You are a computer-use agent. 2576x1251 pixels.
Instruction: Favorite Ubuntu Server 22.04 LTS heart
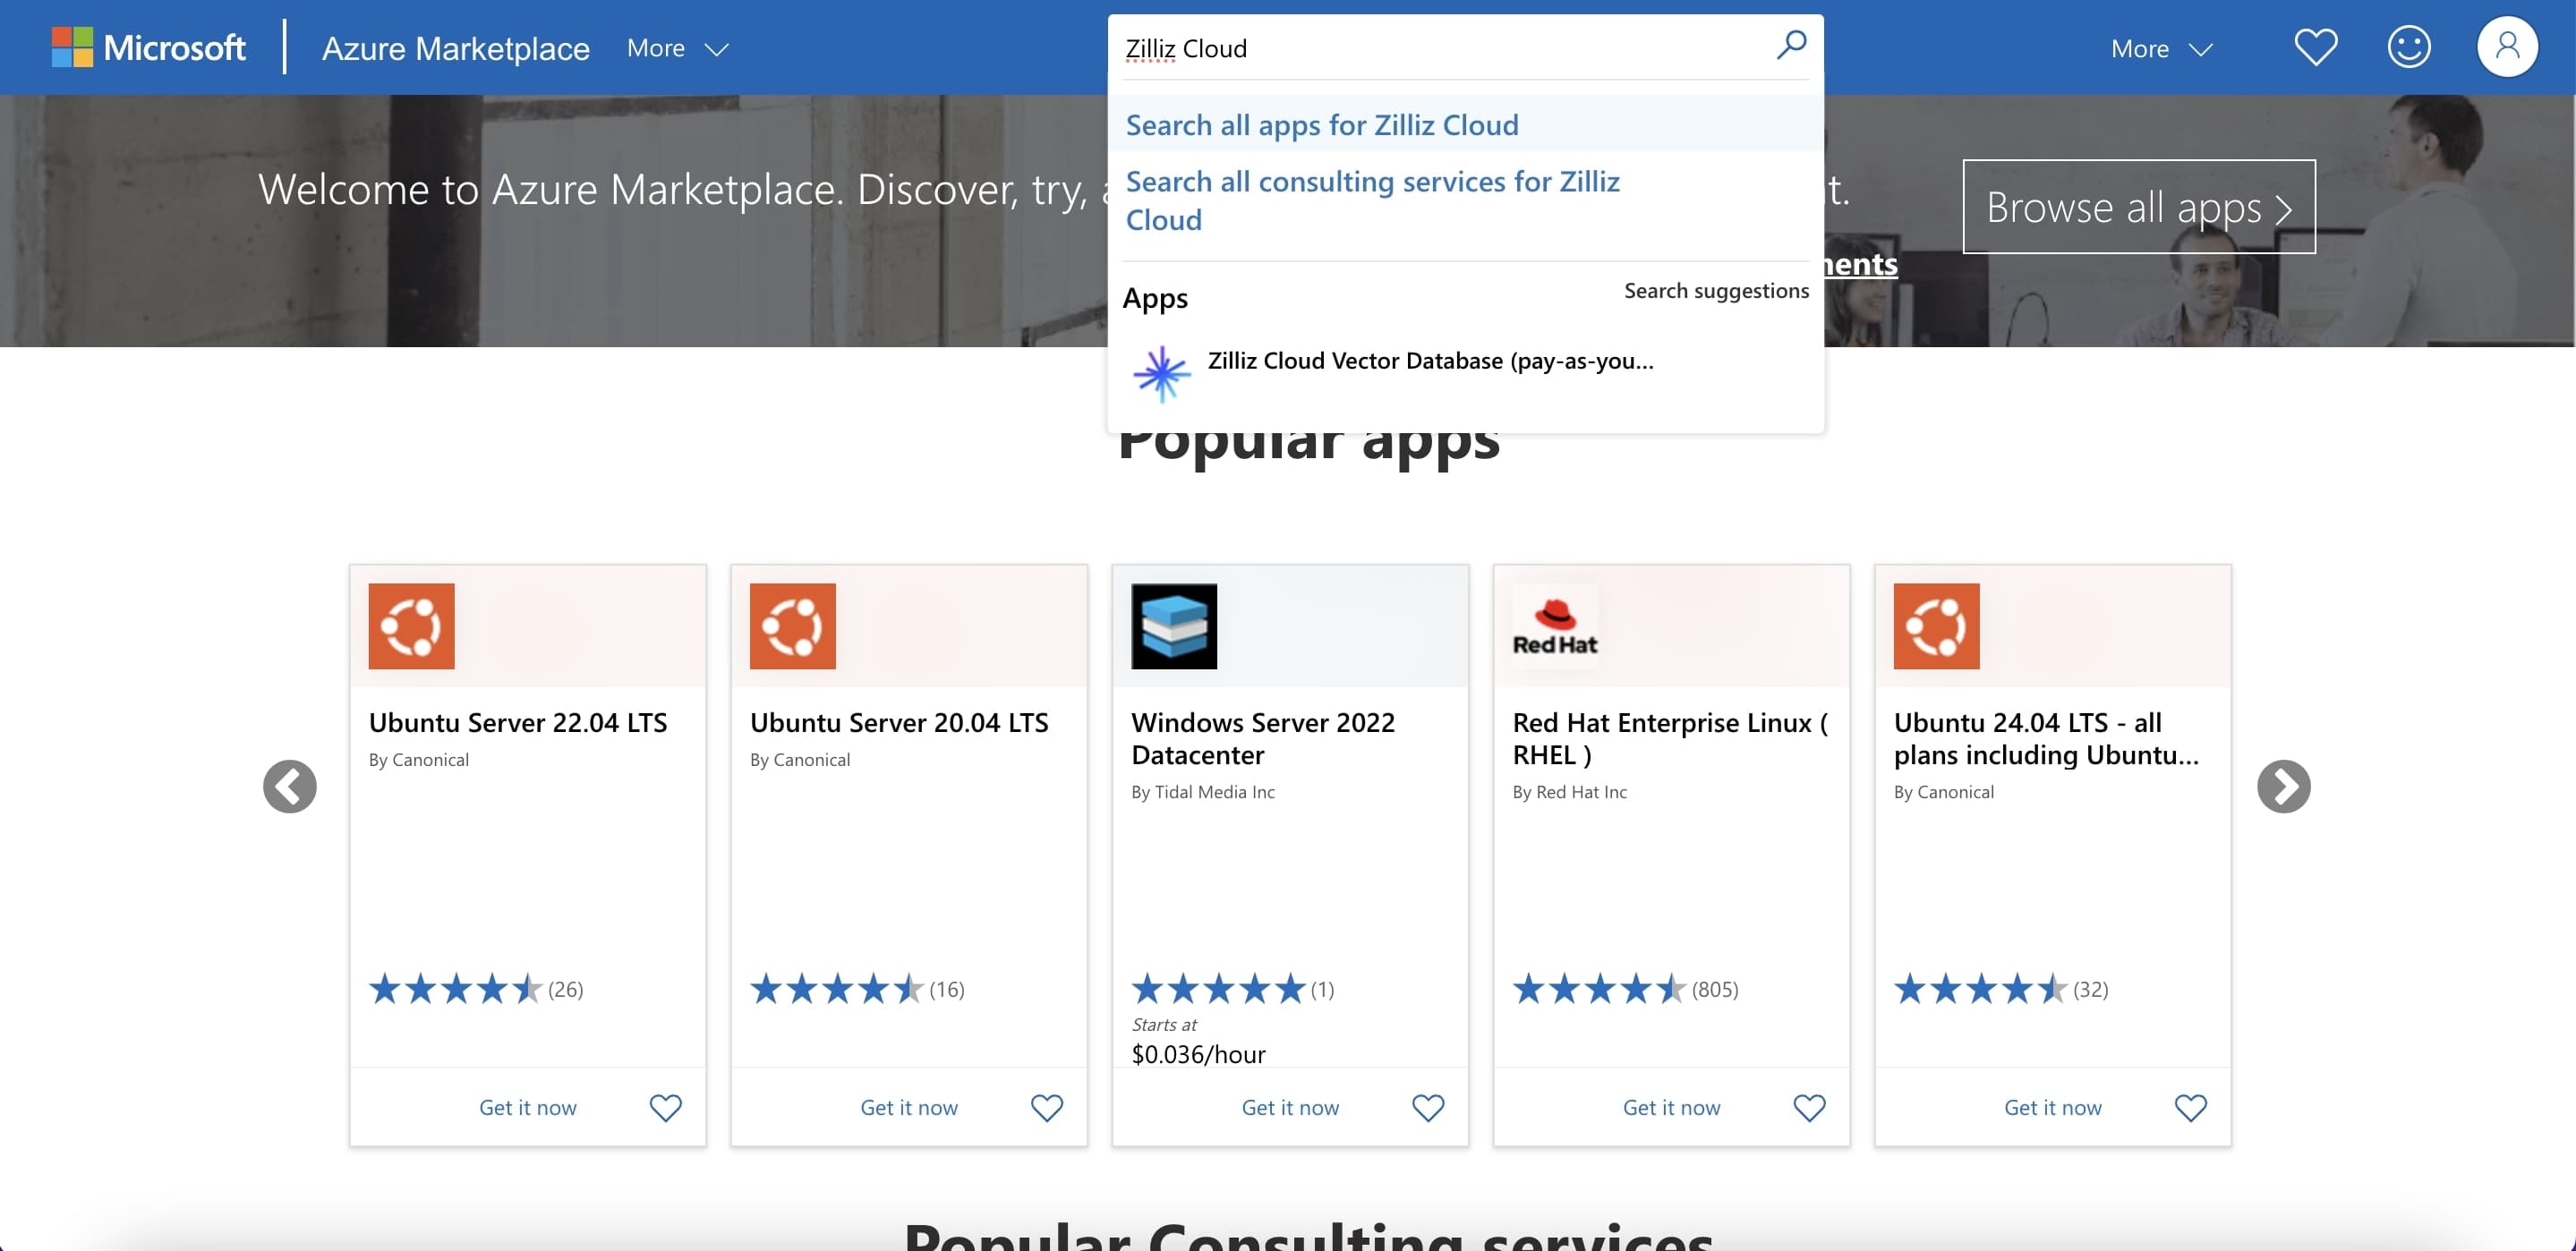(x=666, y=1107)
